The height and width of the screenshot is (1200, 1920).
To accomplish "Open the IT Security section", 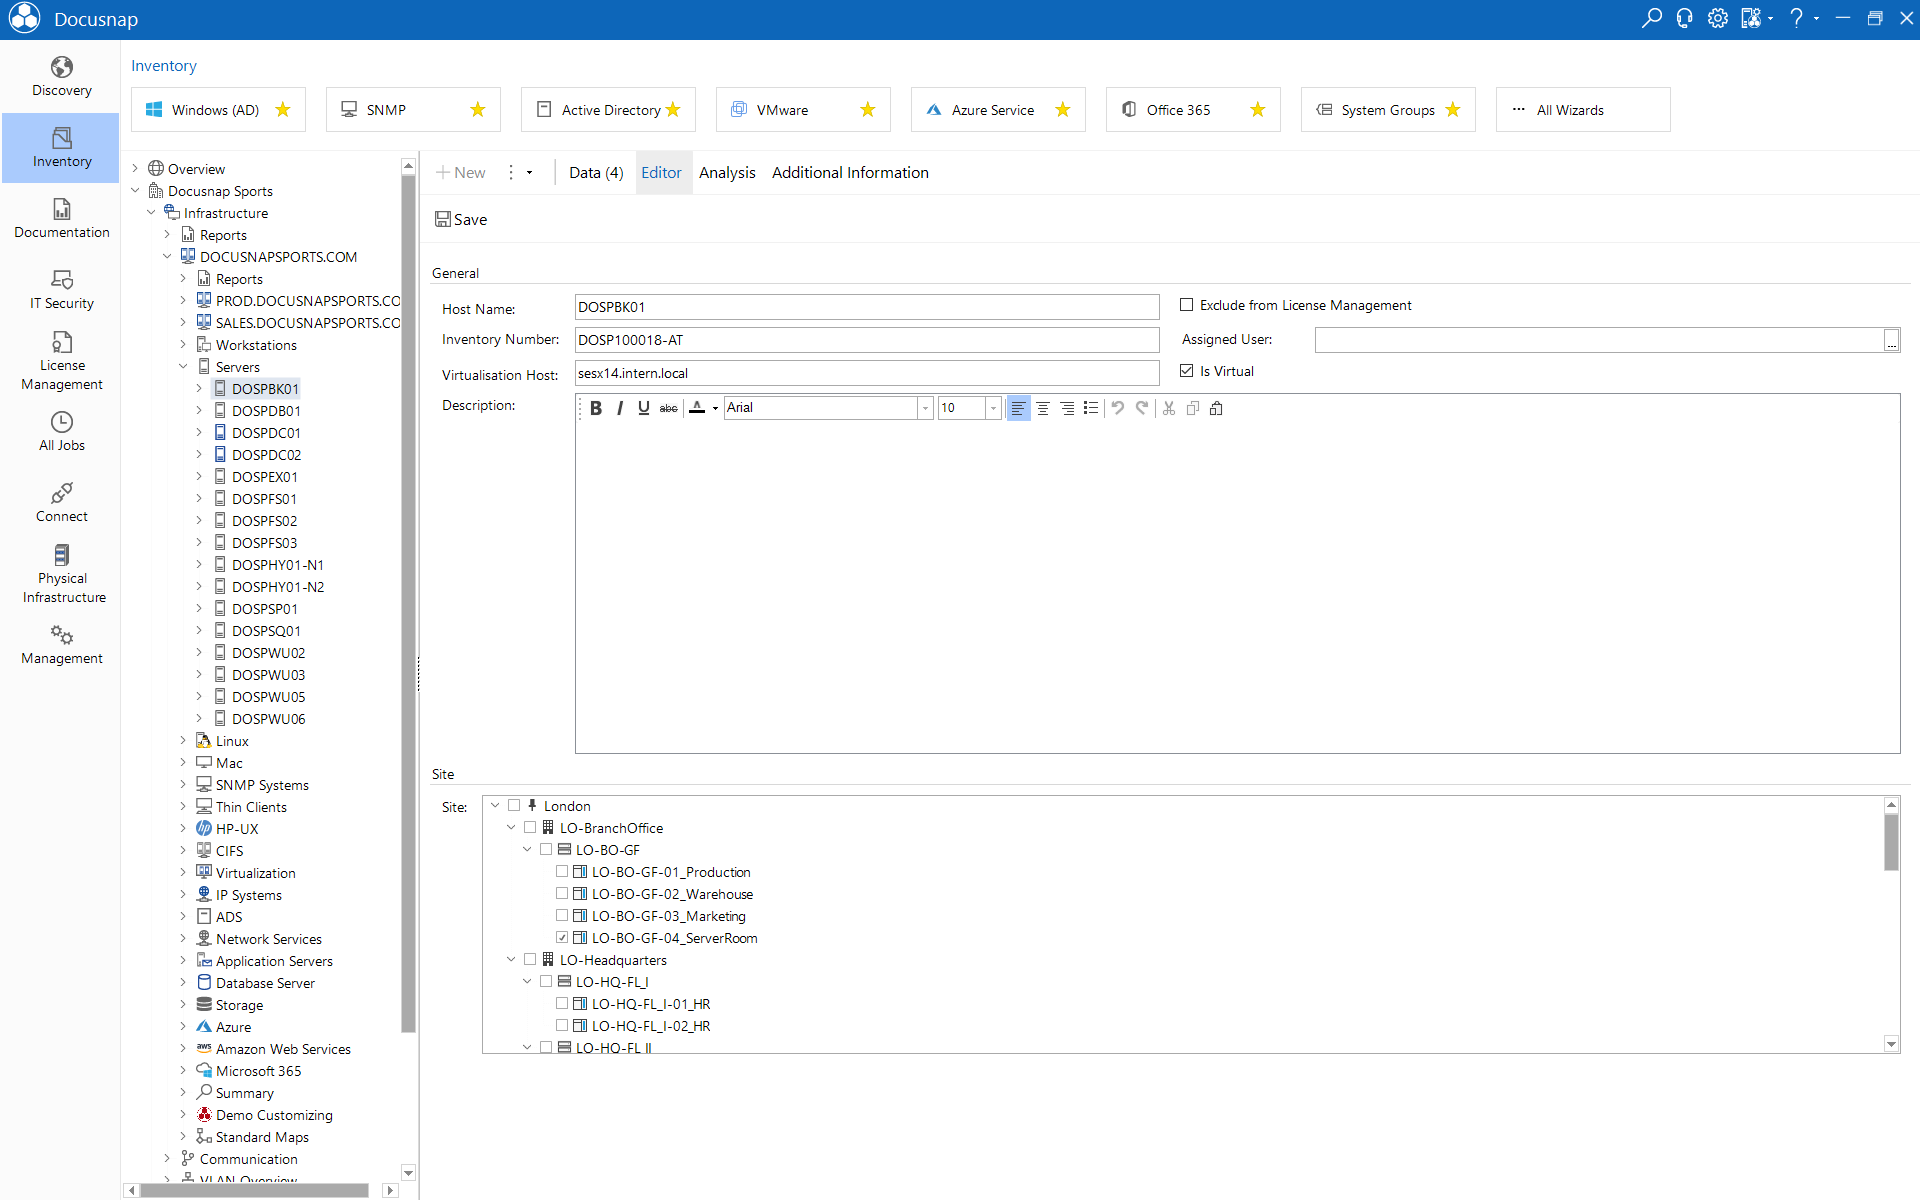I will 61,290.
